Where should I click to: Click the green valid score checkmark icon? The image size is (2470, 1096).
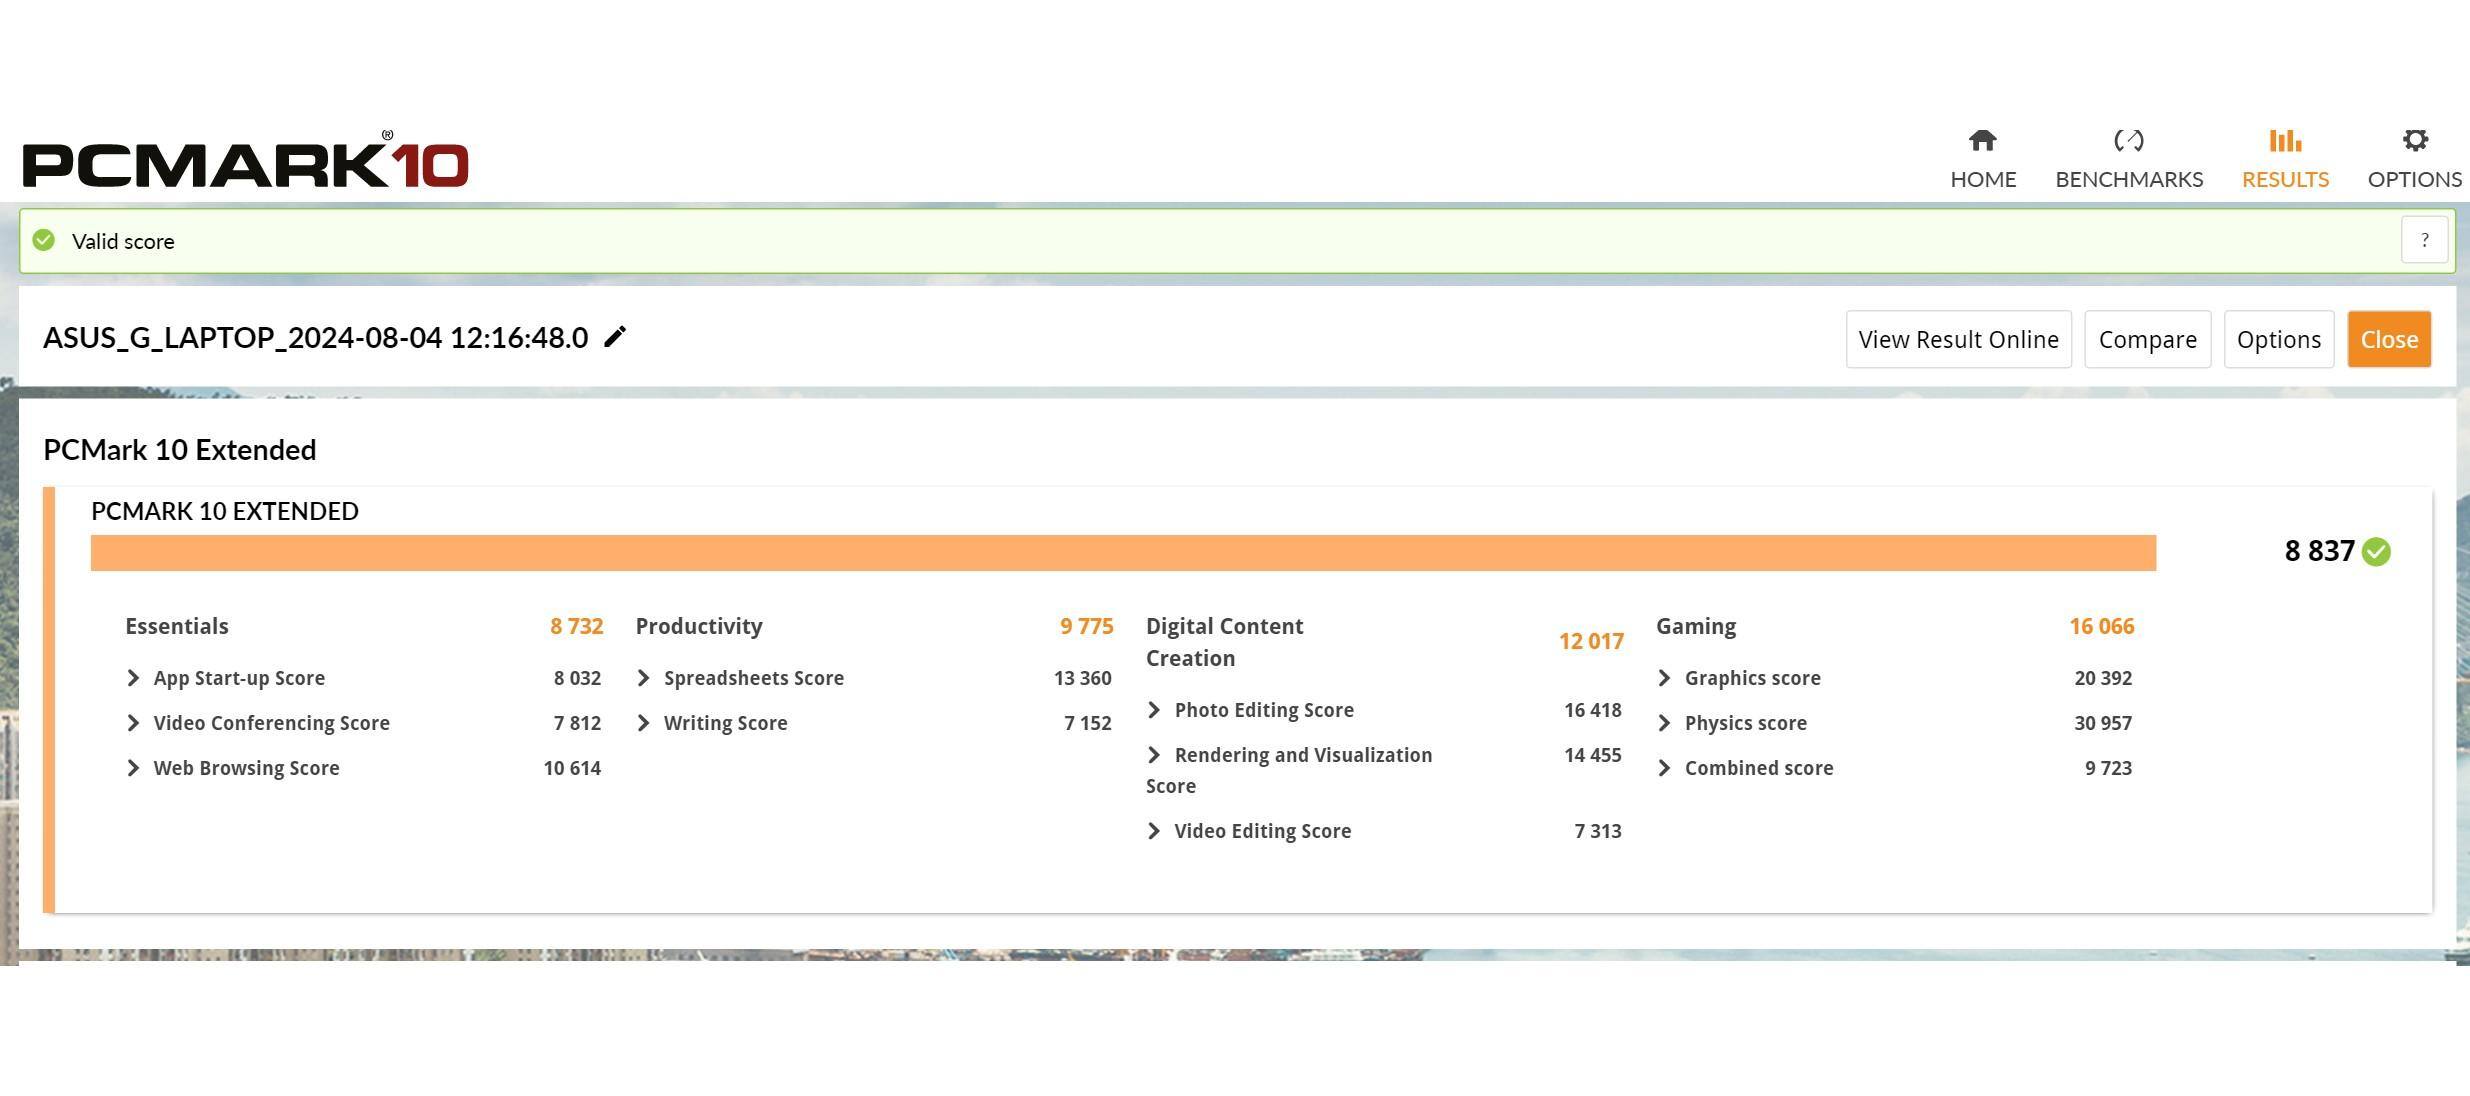(44, 240)
